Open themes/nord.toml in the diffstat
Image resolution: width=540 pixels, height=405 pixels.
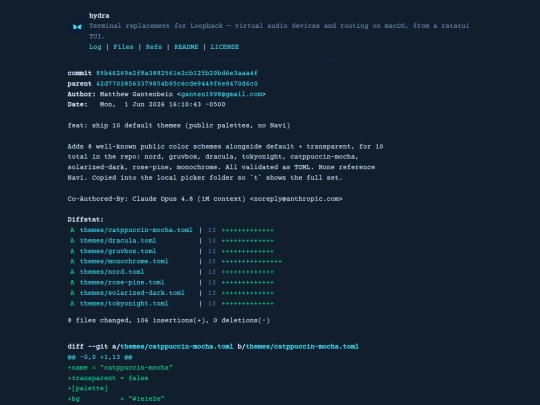click(112, 272)
